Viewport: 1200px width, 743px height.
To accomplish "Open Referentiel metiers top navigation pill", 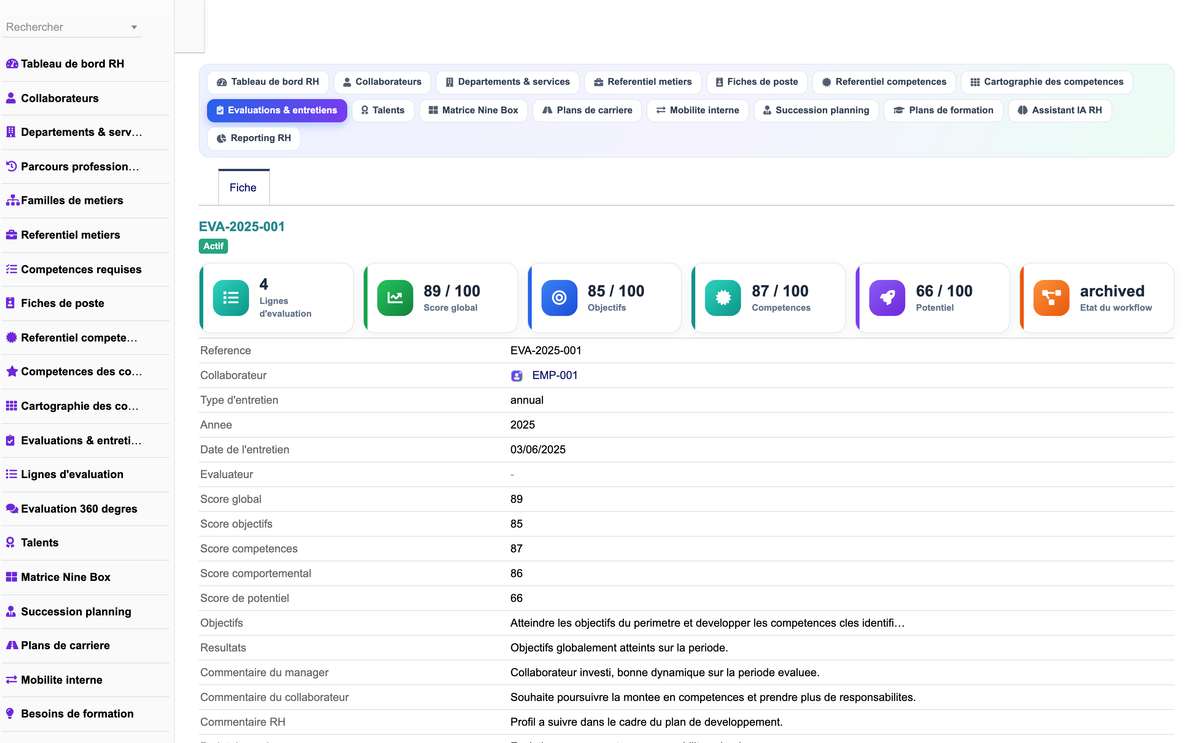I will (x=643, y=82).
